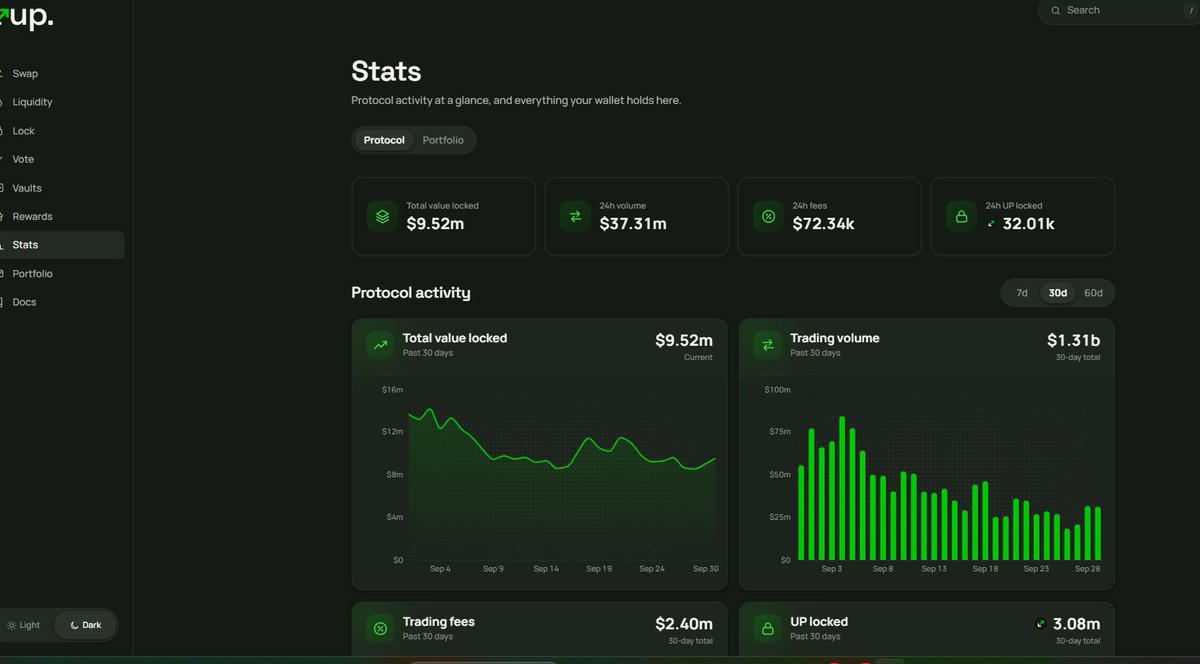This screenshot has width=1200, height=664.
Task: Click the sun icon in theme switcher
Action: [11, 625]
